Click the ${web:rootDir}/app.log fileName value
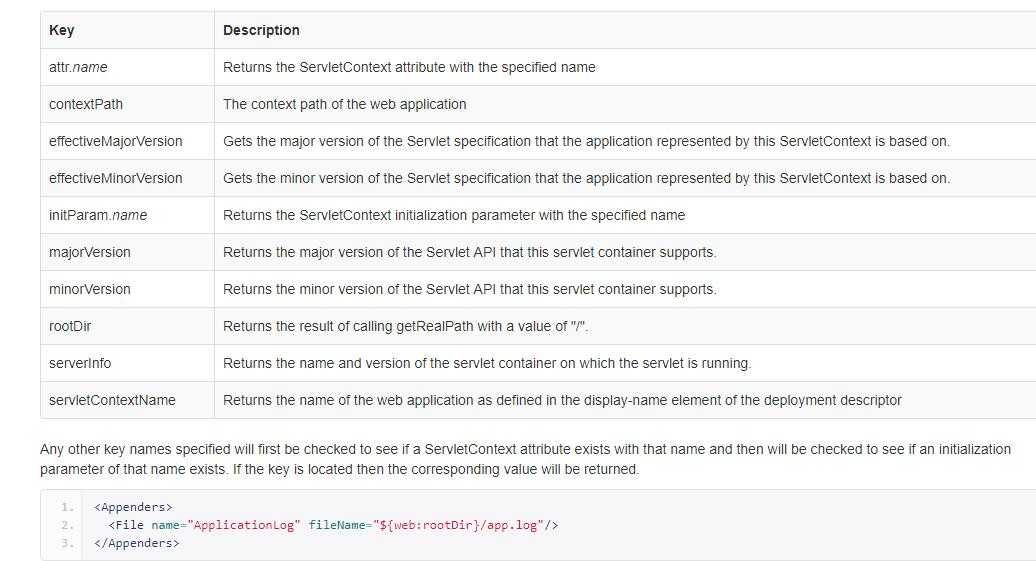 (x=459, y=525)
